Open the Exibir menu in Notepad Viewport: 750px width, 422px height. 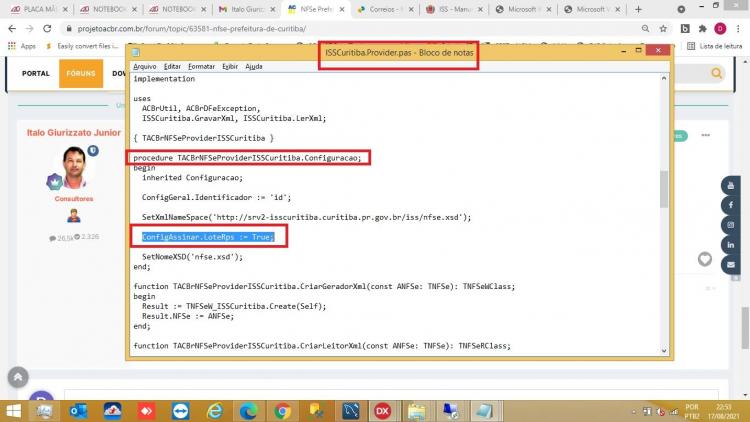(x=230, y=67)
